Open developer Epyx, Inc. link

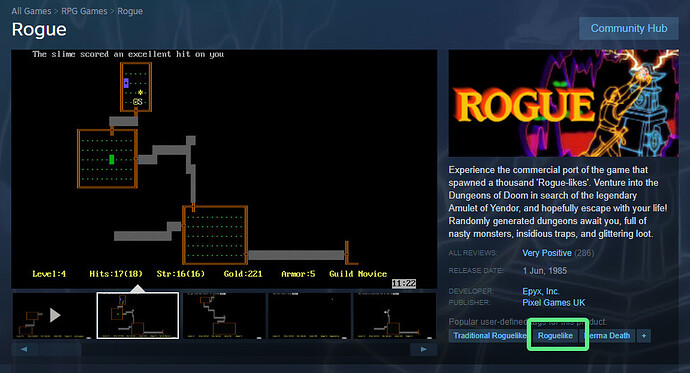540,291
